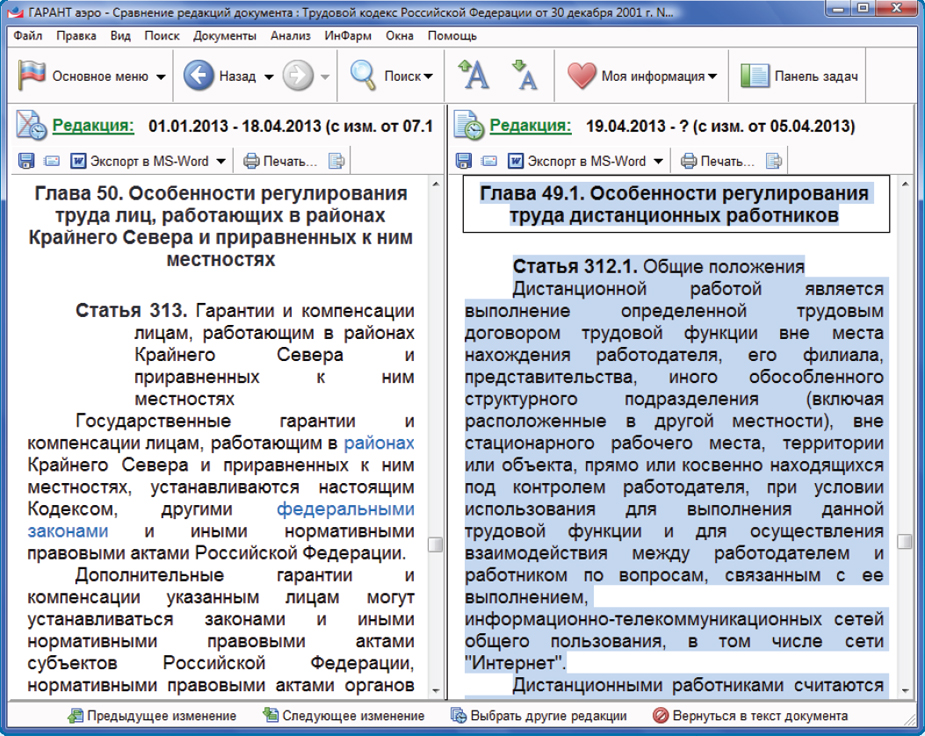Click the increase font size icon
The width and height of the screenshot is (925, 736).
473,76
